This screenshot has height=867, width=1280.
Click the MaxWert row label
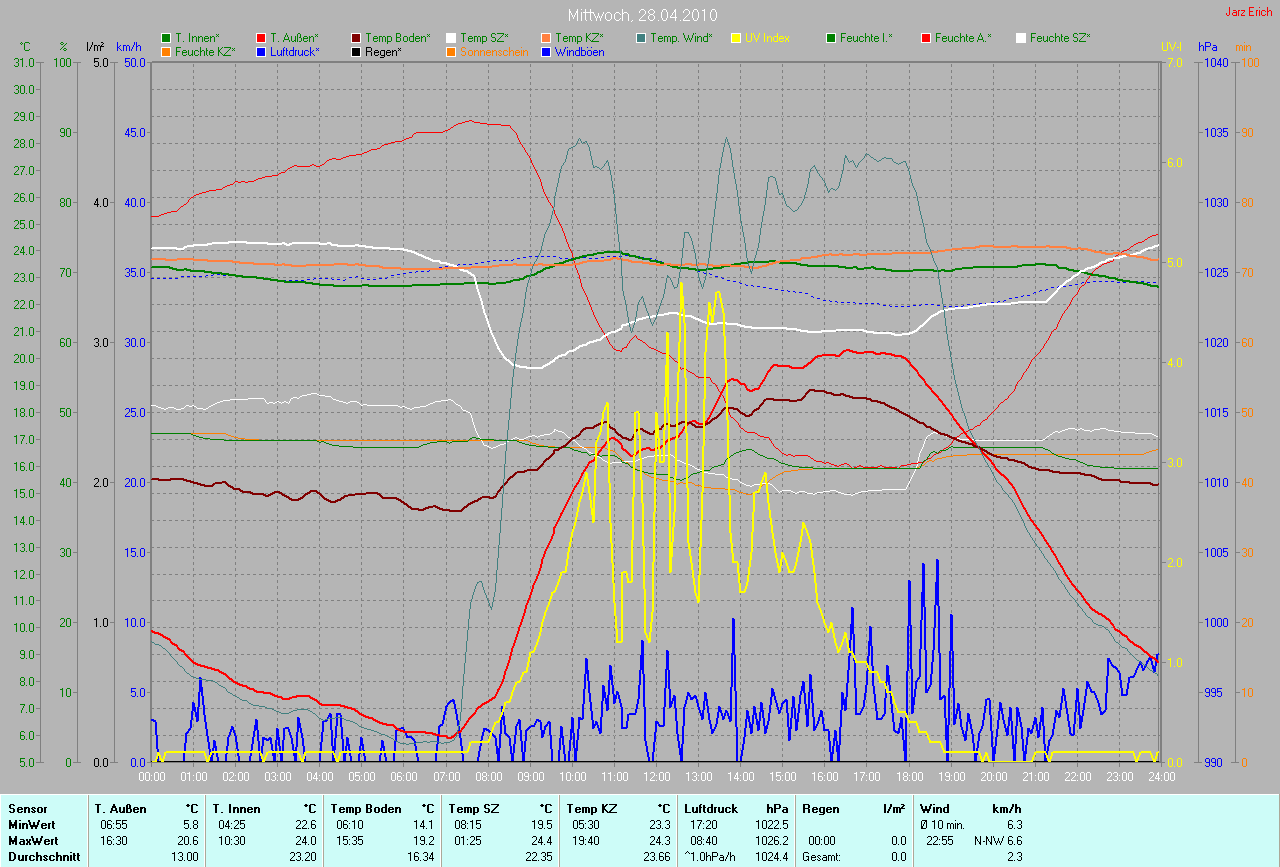coord(34,840)
